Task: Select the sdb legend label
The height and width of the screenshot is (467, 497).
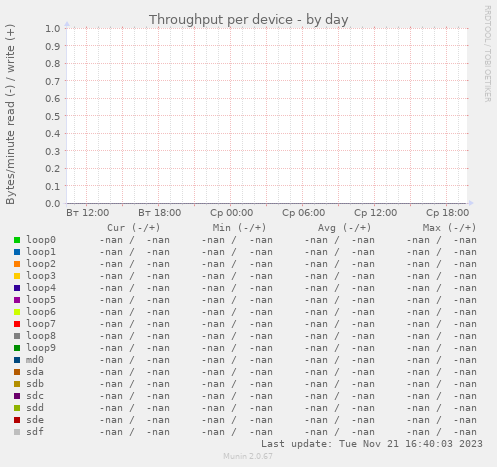Action: pyautogui.click(x=35, y=384)
